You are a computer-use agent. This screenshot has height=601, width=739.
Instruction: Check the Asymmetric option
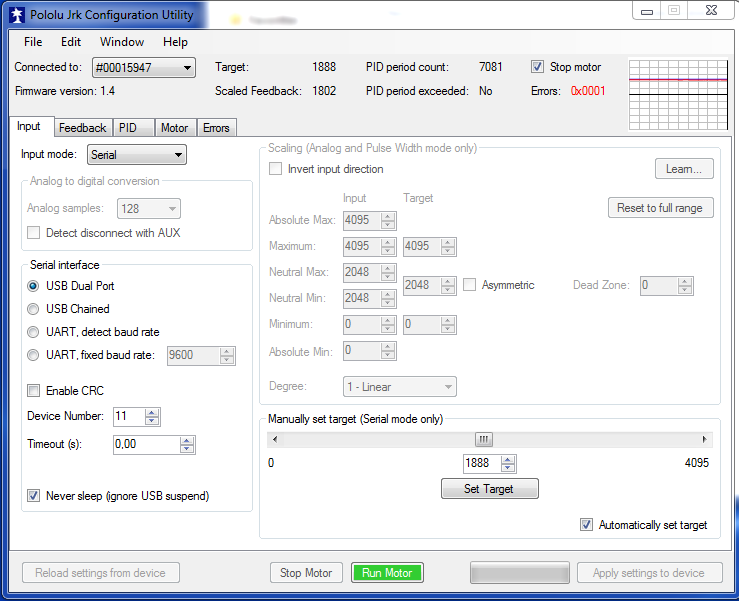tap(469, 285)
